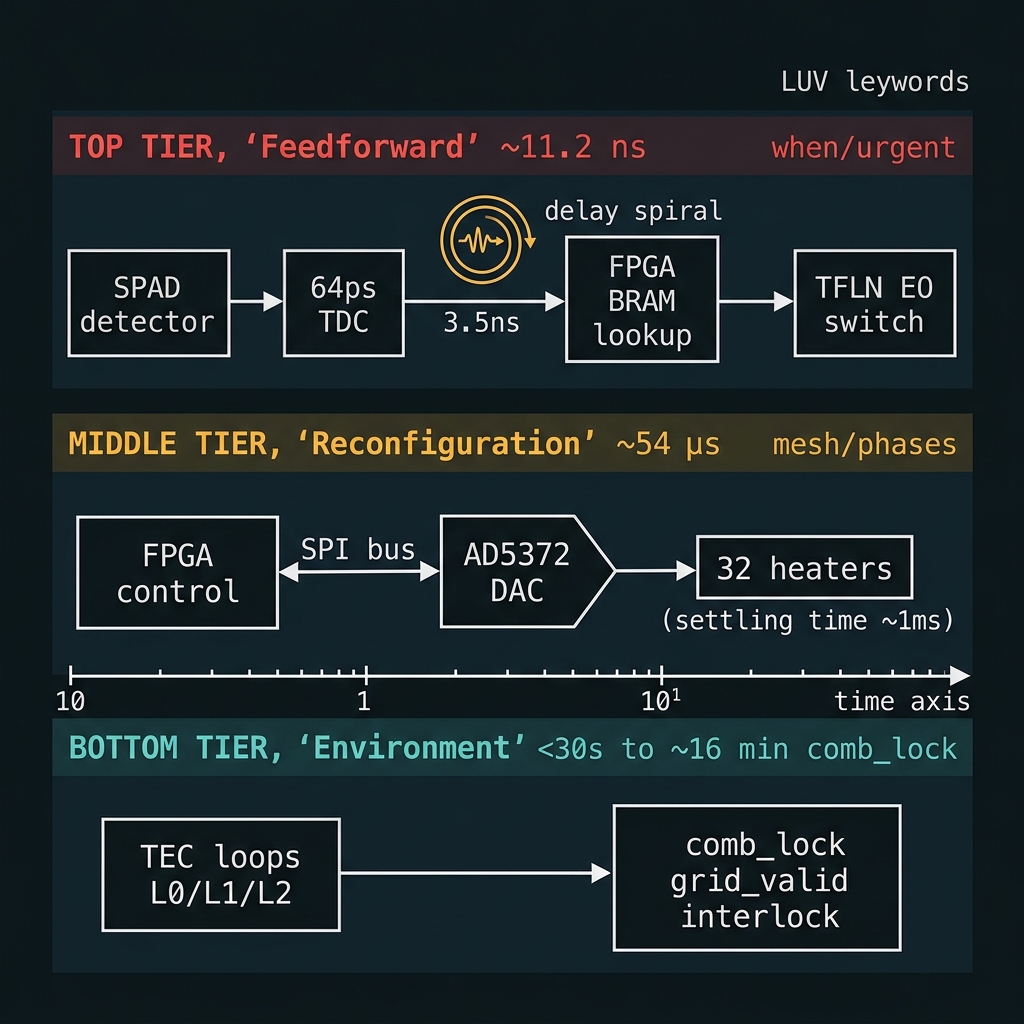Select the TFLN EO switch block
The image size is (1024, 1024).
(x=874, y=303)
